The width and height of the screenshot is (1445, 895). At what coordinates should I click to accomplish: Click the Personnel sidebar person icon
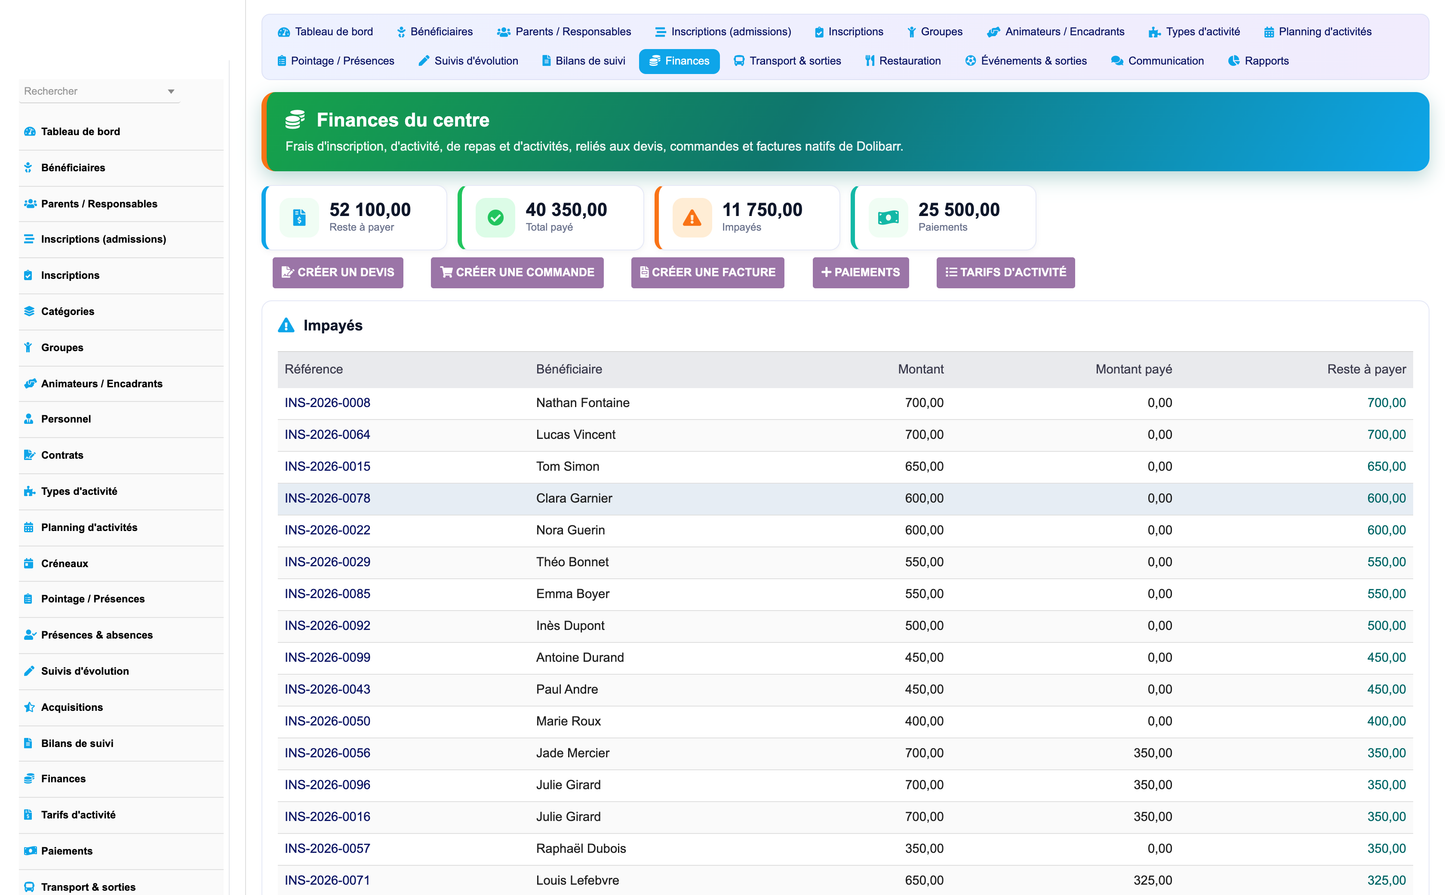[x=29, y=419]
